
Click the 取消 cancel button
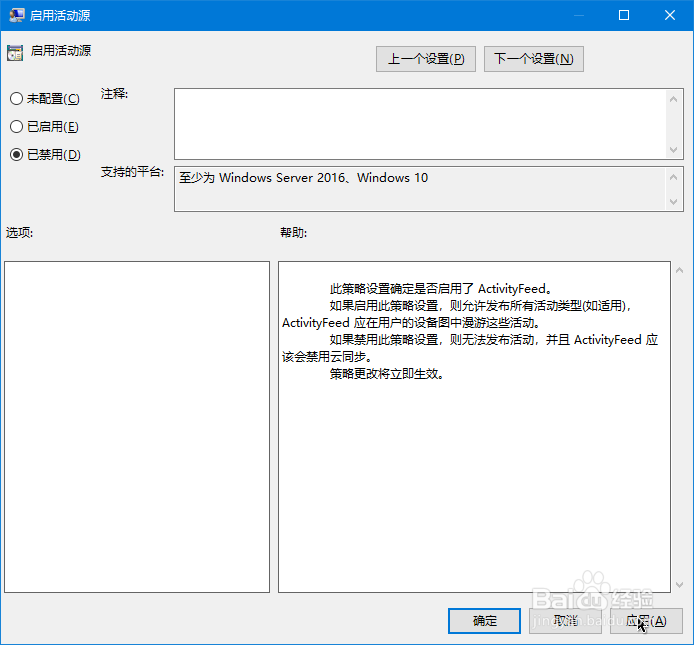pyautogui.click(x=566, y=621)
